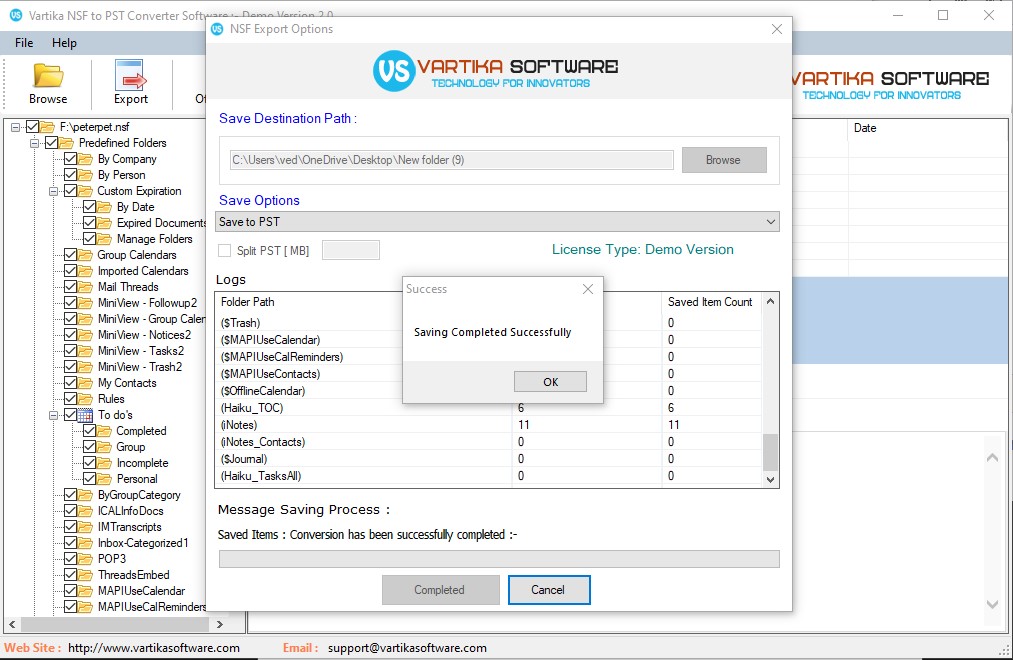Click the Completed button in export dialog
1013x660 pixels.
[x=440, y=590]
